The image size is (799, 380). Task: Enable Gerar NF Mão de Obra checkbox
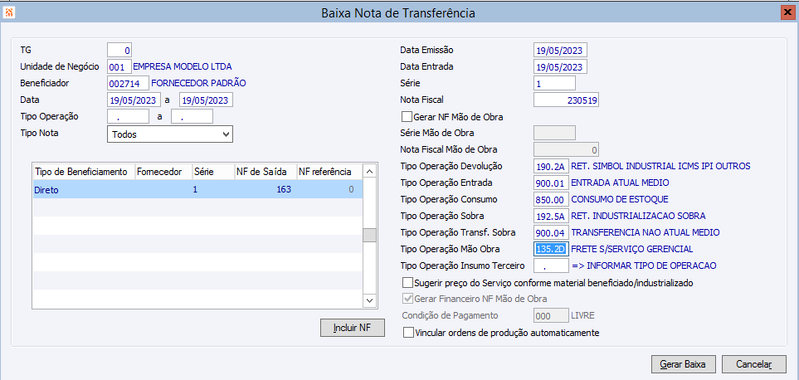pyautogui.click(x=406, y=117)
